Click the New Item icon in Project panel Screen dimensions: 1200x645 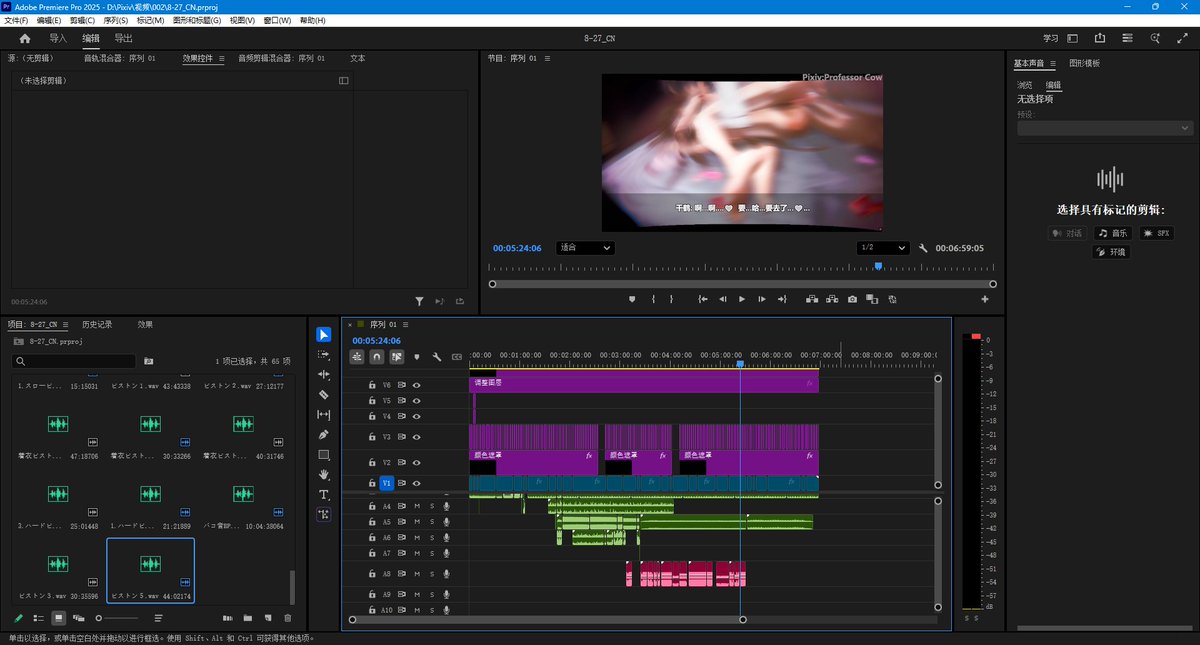pyautogui.click(x=268, y=618)
